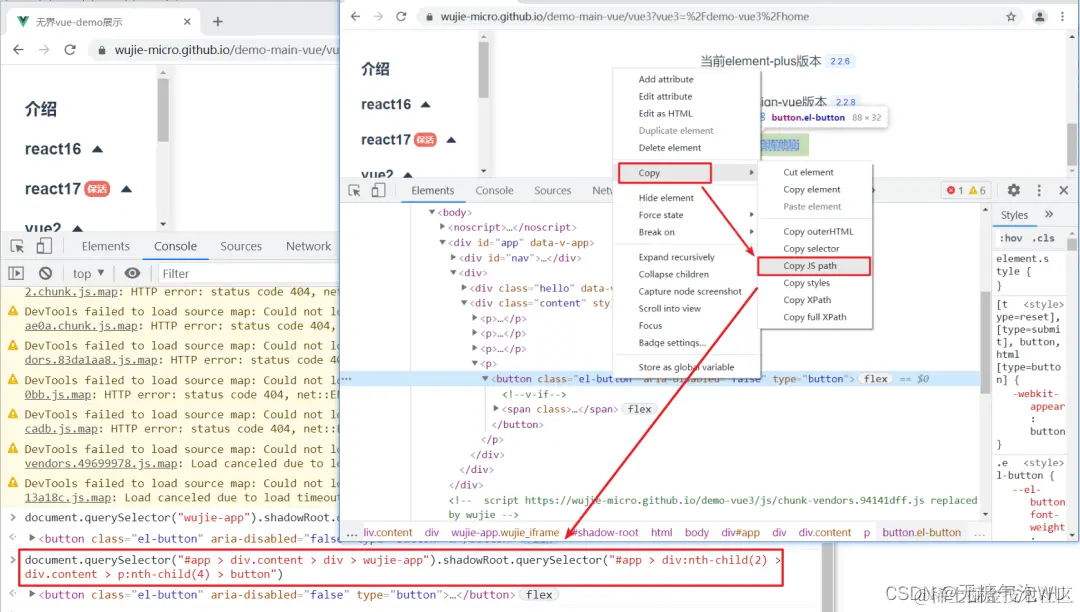This screenshot has width=1080, height=612.
Task: Switch to Elements tab in left DevTools
Action: tap(105, 246)
